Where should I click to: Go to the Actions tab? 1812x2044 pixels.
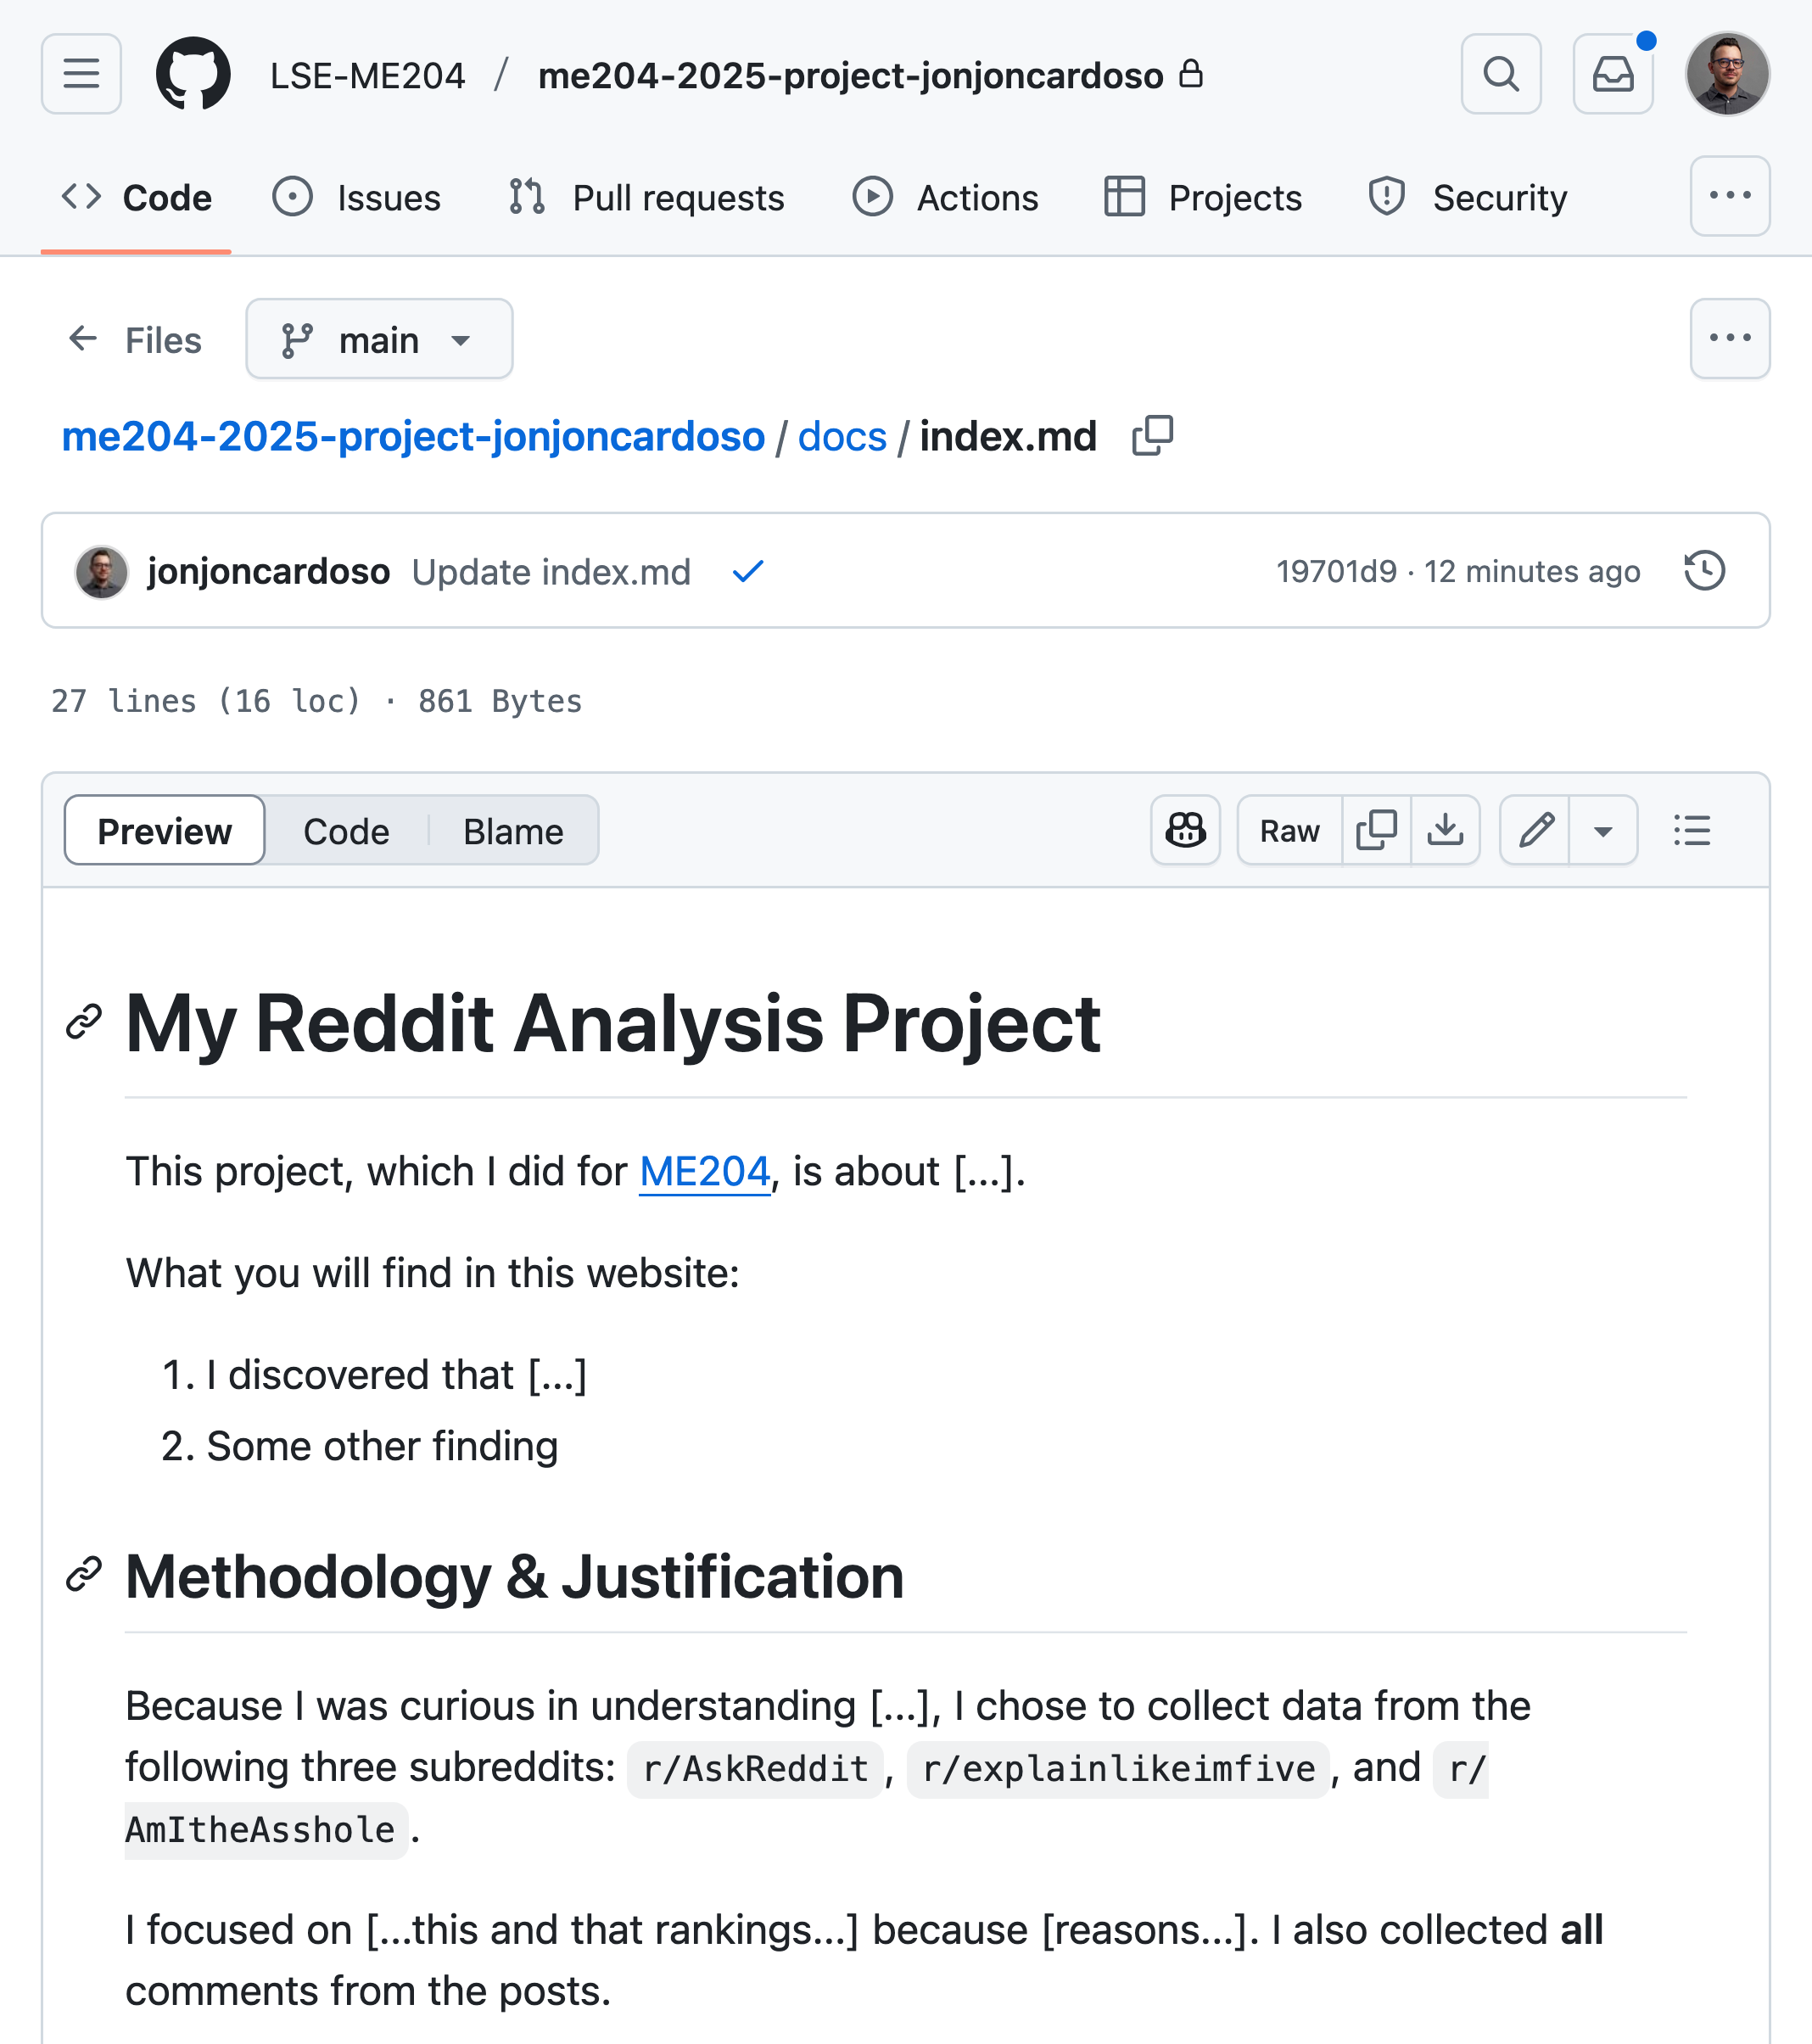click(945, 197)
